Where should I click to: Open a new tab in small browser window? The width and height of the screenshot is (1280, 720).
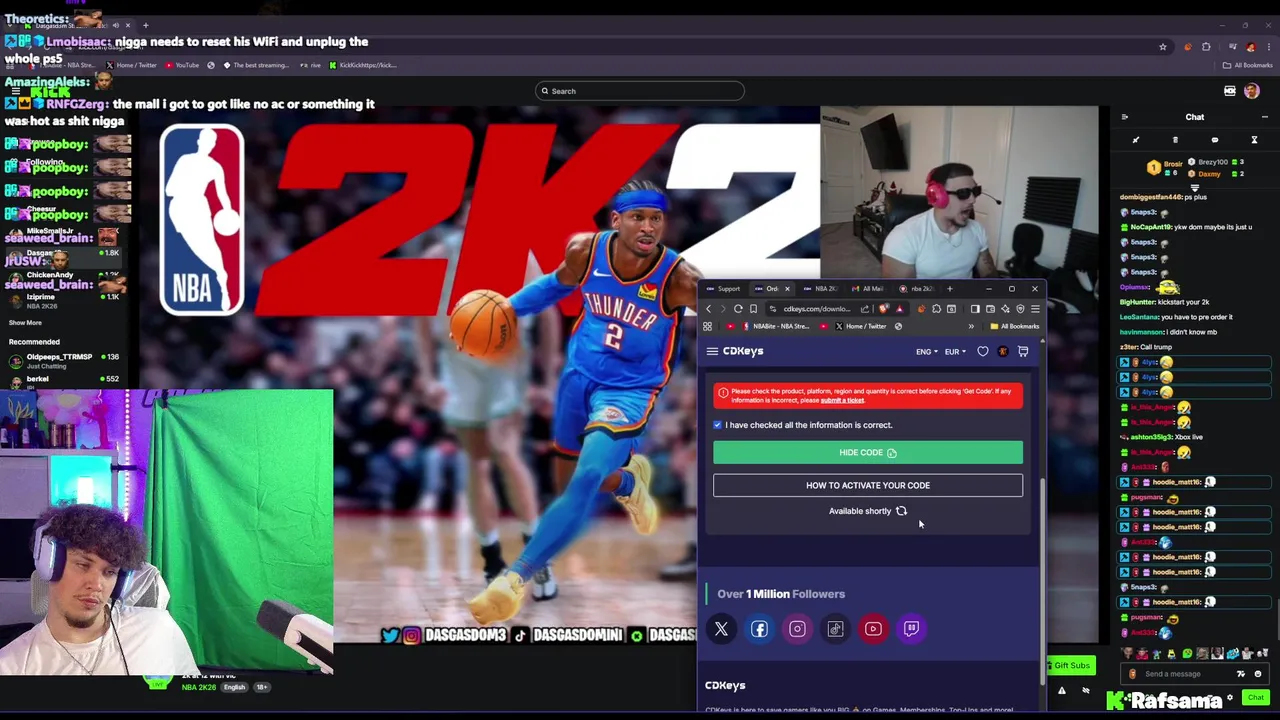coord(950,289)
